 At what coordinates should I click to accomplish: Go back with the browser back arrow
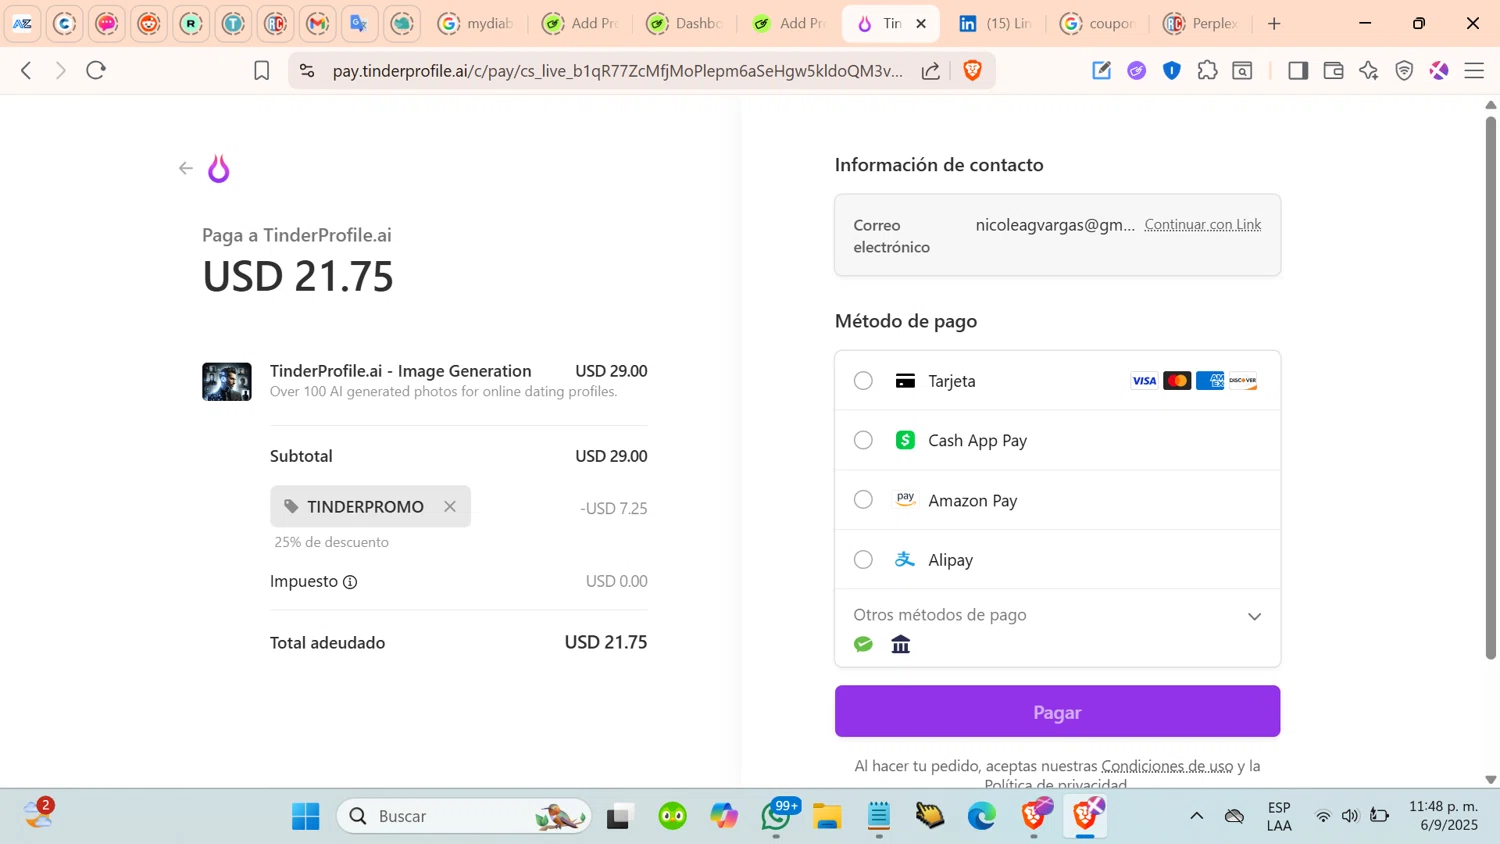coord(27,70)
